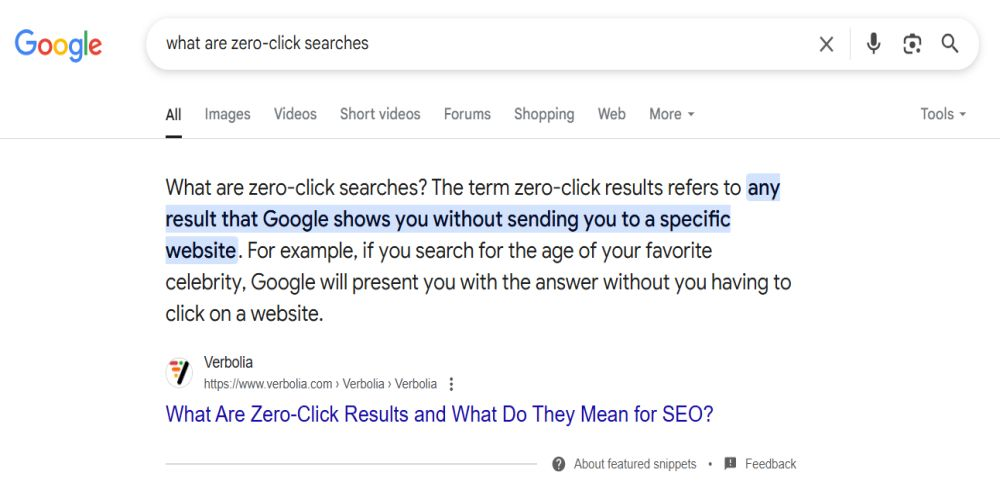Select the Web results tab
This screenshot has width=1000, height=500.
click(612, 114)
